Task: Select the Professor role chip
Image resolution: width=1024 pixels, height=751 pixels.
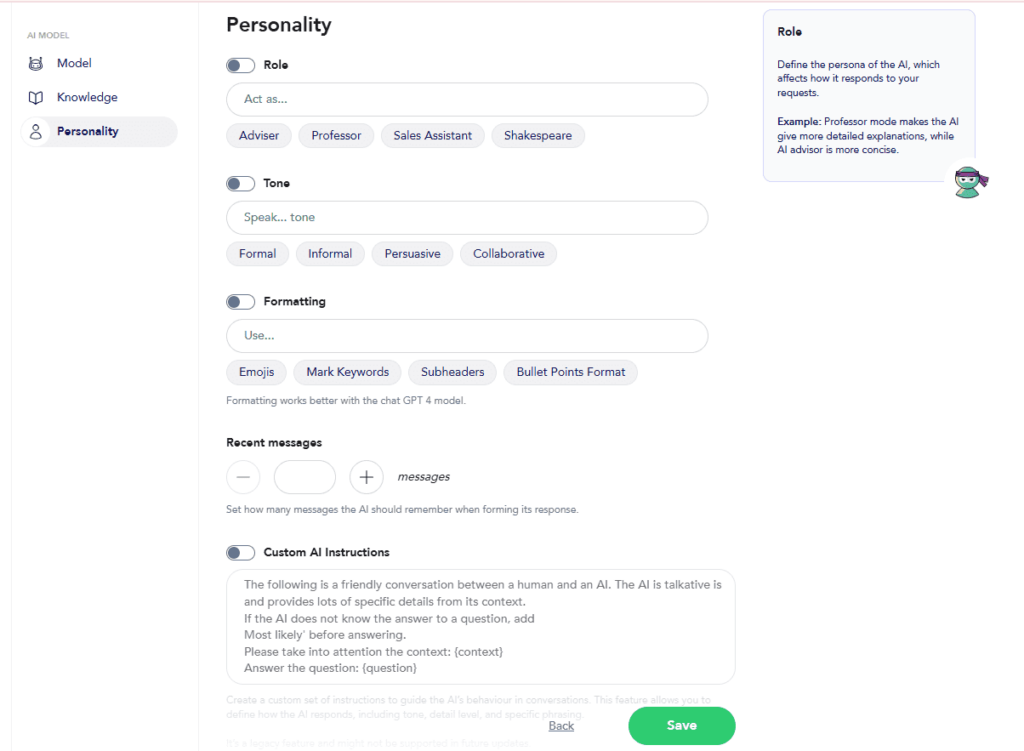Action: tap(336, 136)
